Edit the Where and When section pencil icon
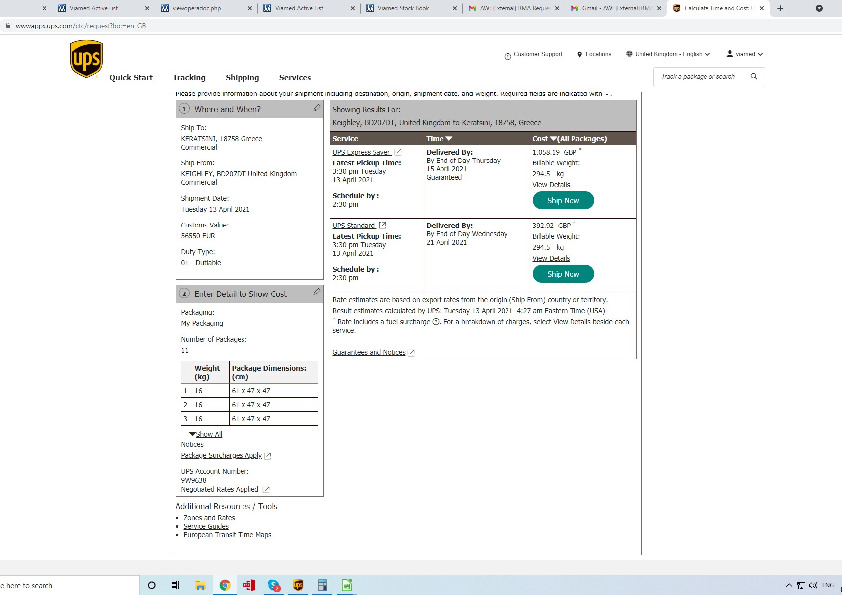Viewport: 842px width, 595px height. point(316,107)
